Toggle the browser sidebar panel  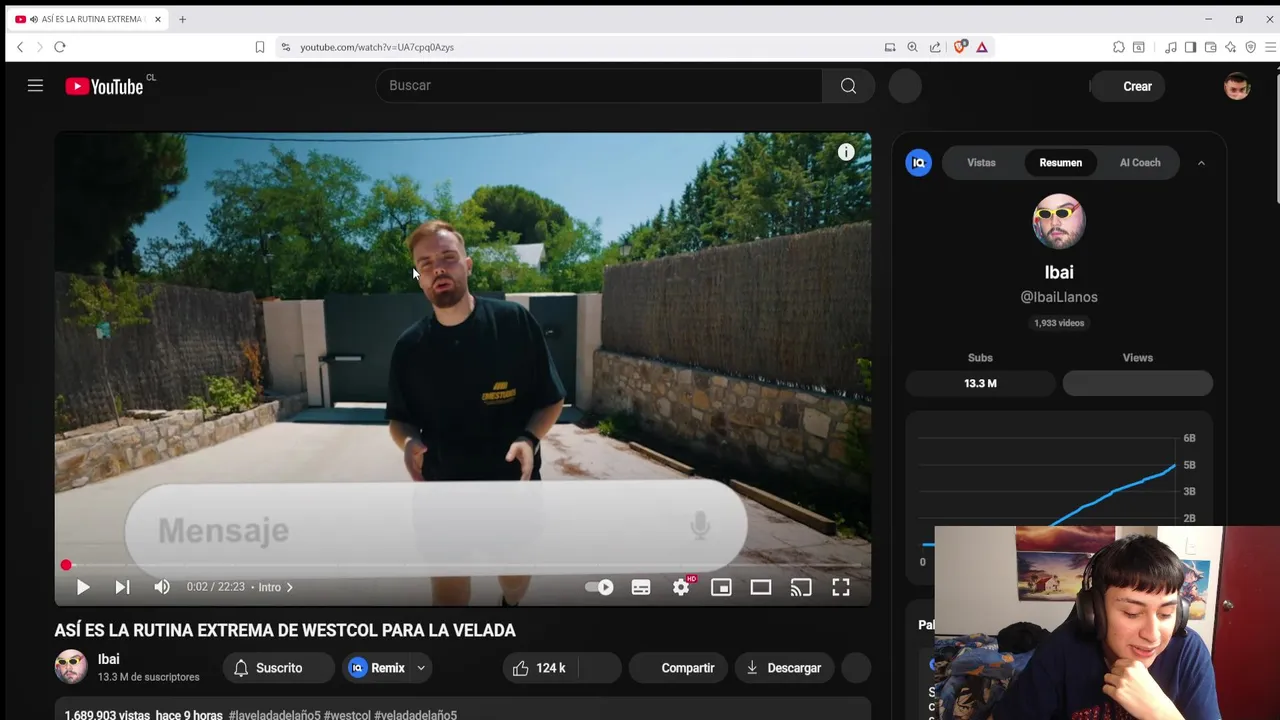[x=1190, y=47]
